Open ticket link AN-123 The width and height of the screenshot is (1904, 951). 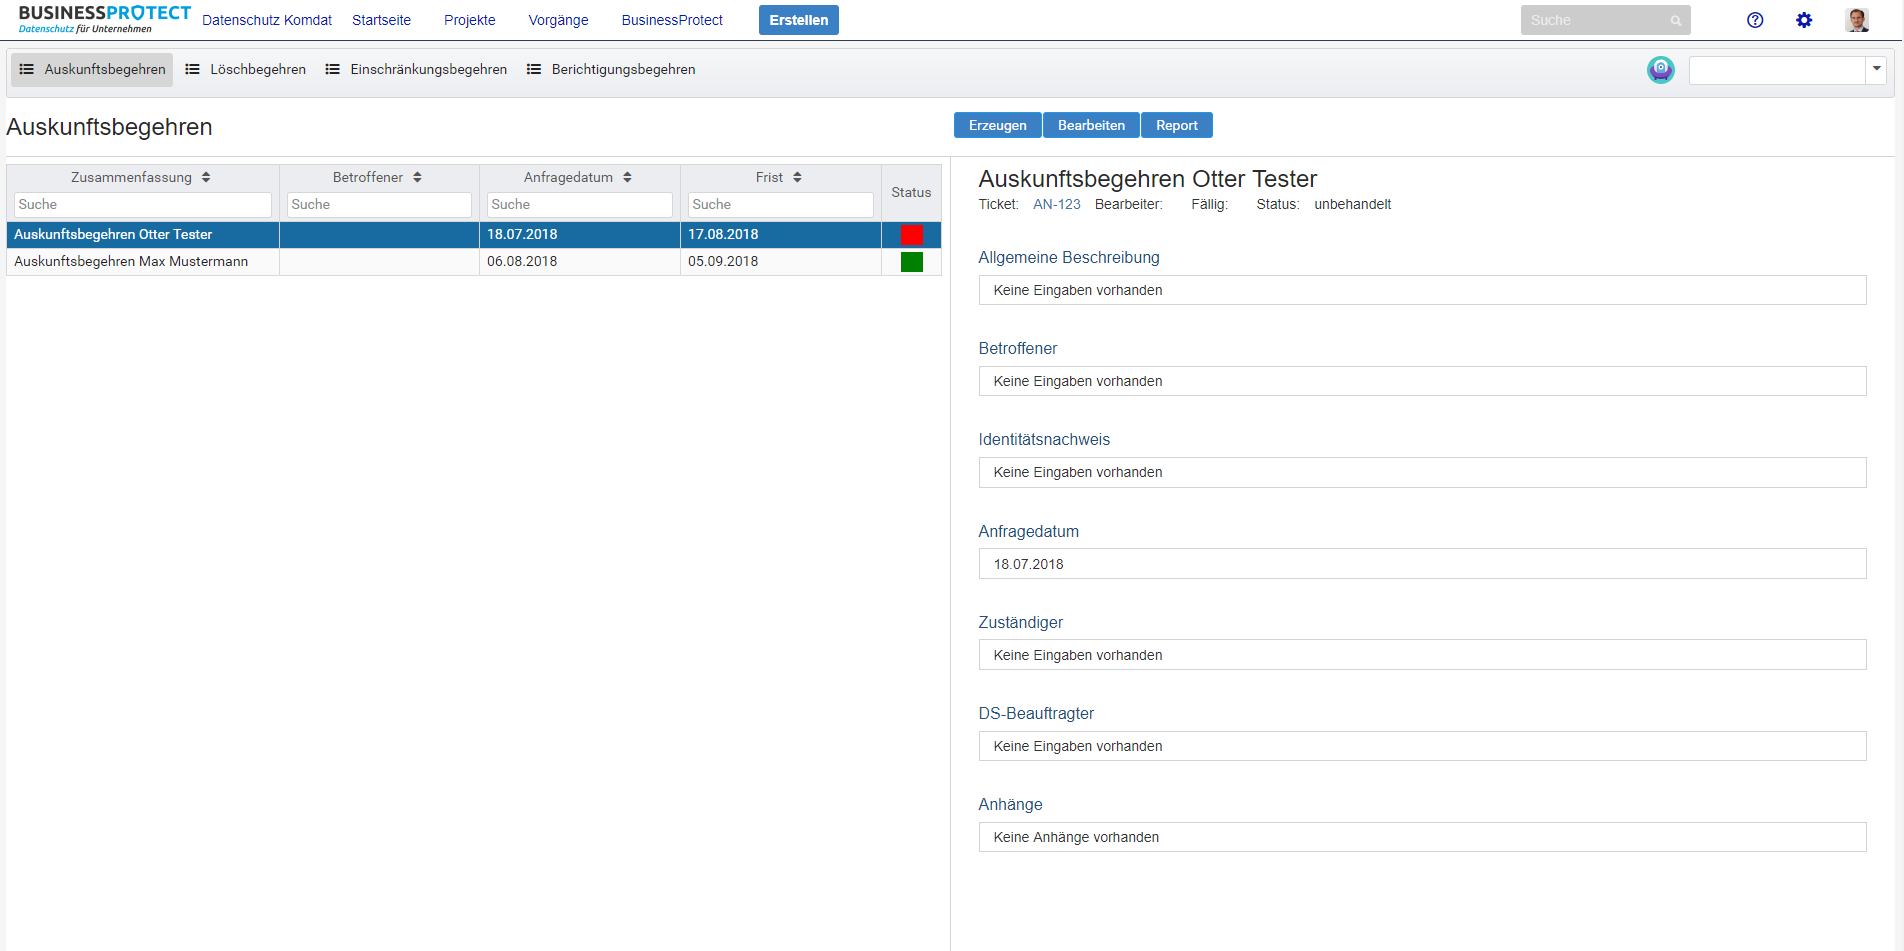[x=1057, y=204]
